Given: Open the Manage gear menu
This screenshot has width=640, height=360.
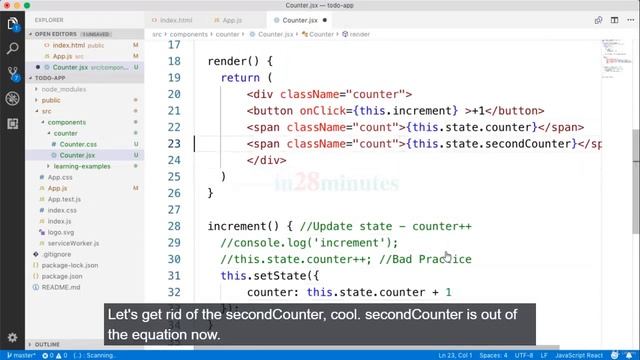Looking at the screenshot, I should [12, 338].
